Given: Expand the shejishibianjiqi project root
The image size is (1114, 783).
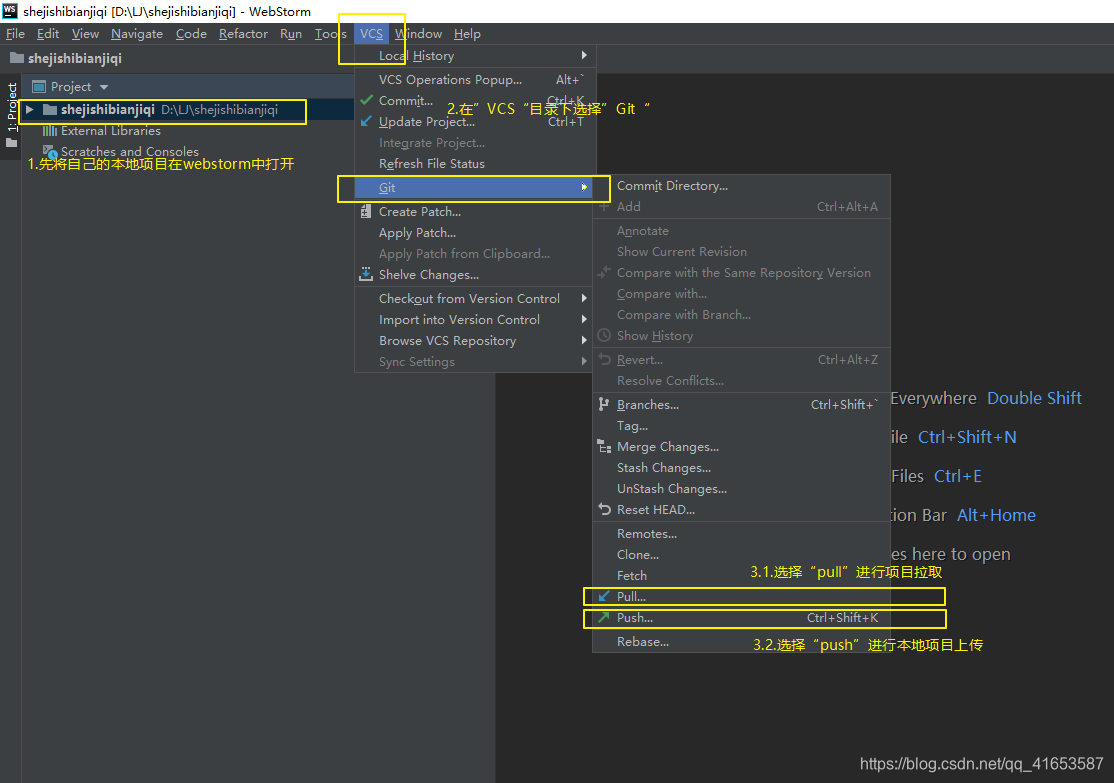Looking at the screenshot, I should click(x=30, y=109).
